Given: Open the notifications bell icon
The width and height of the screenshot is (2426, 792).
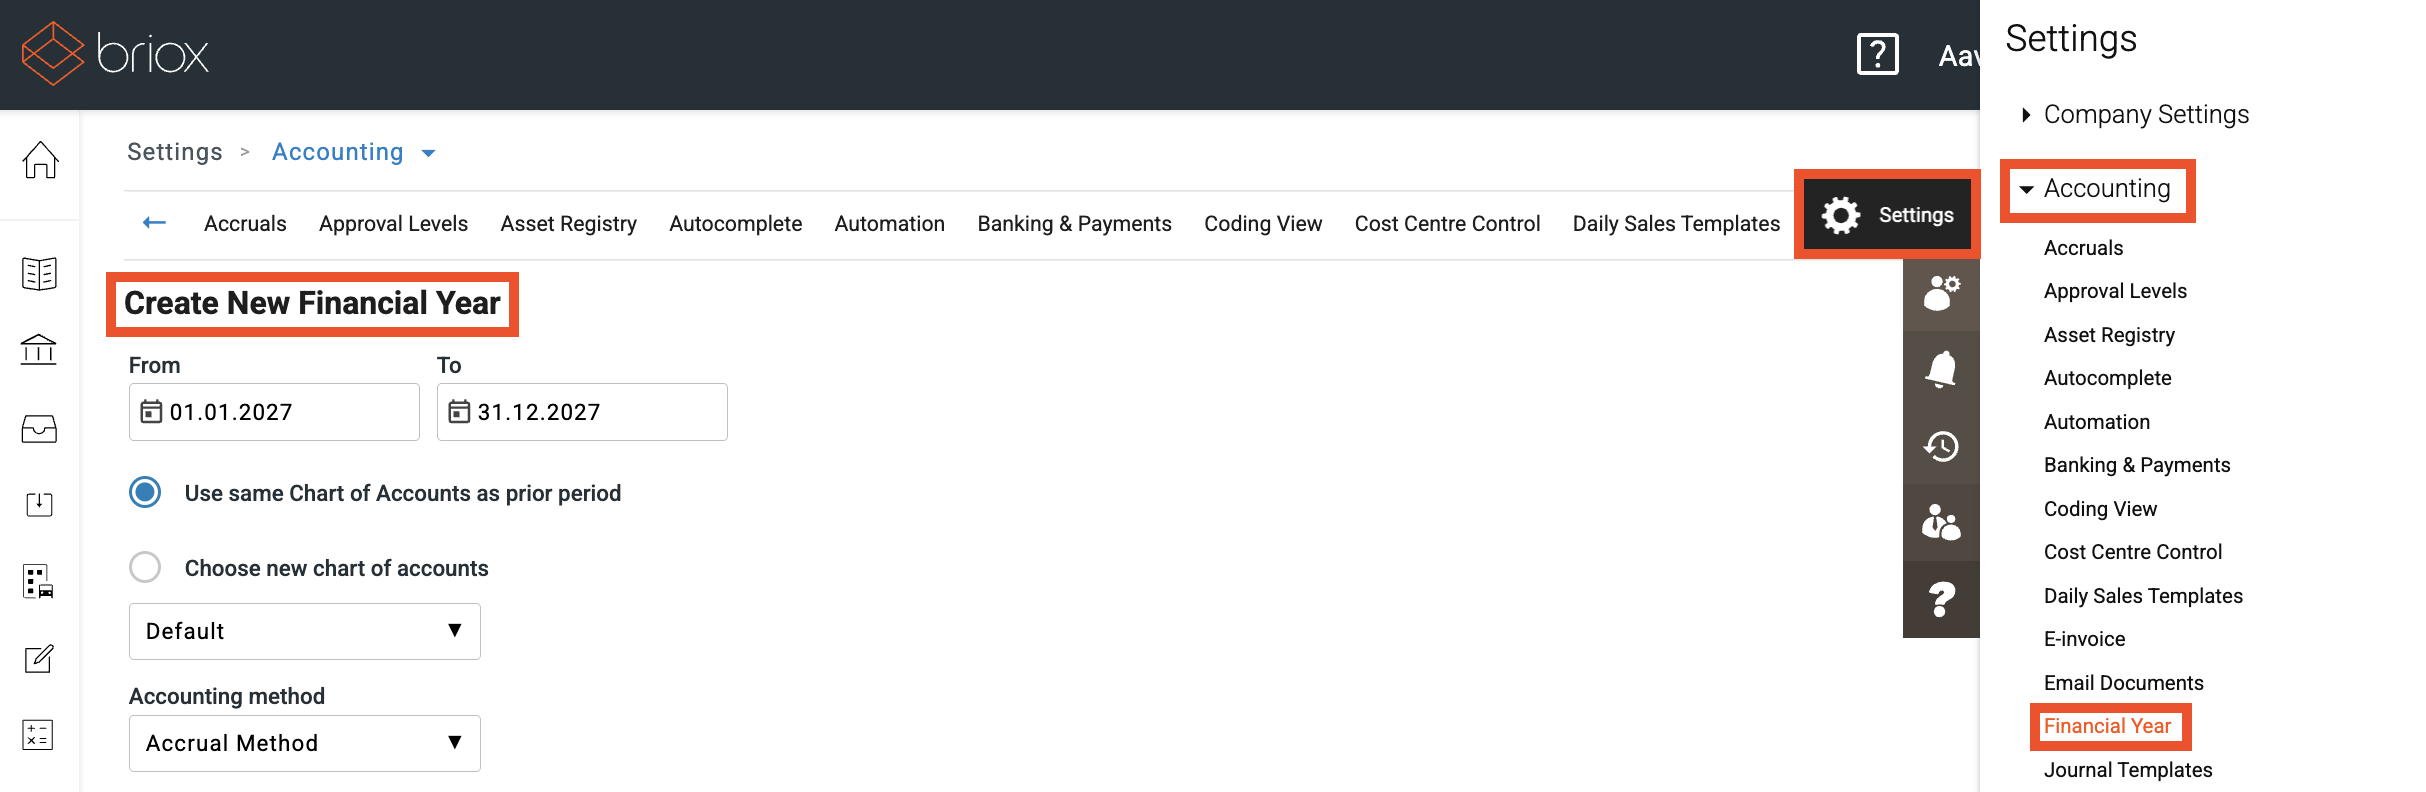Looking at the screenshot, I should (1941, 370).
